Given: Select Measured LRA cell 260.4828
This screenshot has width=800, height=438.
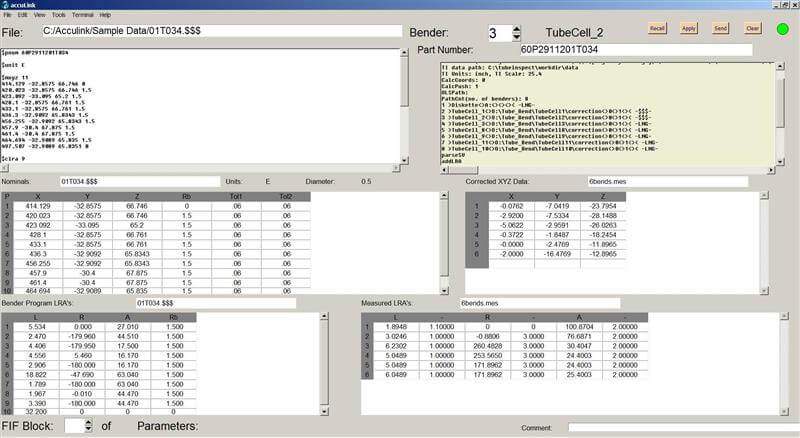Looking at the screenshot, I should click(x=488, y=346).
